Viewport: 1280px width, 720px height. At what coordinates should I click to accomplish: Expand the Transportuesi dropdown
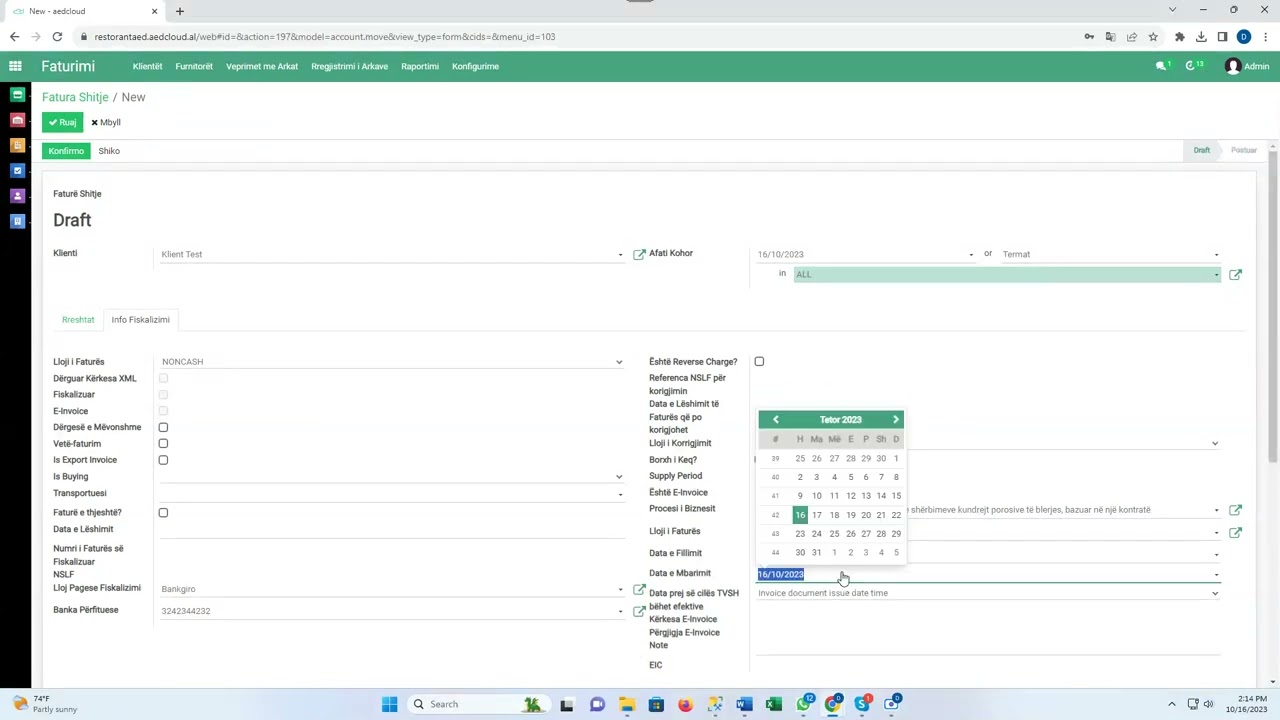pos(620,494)
